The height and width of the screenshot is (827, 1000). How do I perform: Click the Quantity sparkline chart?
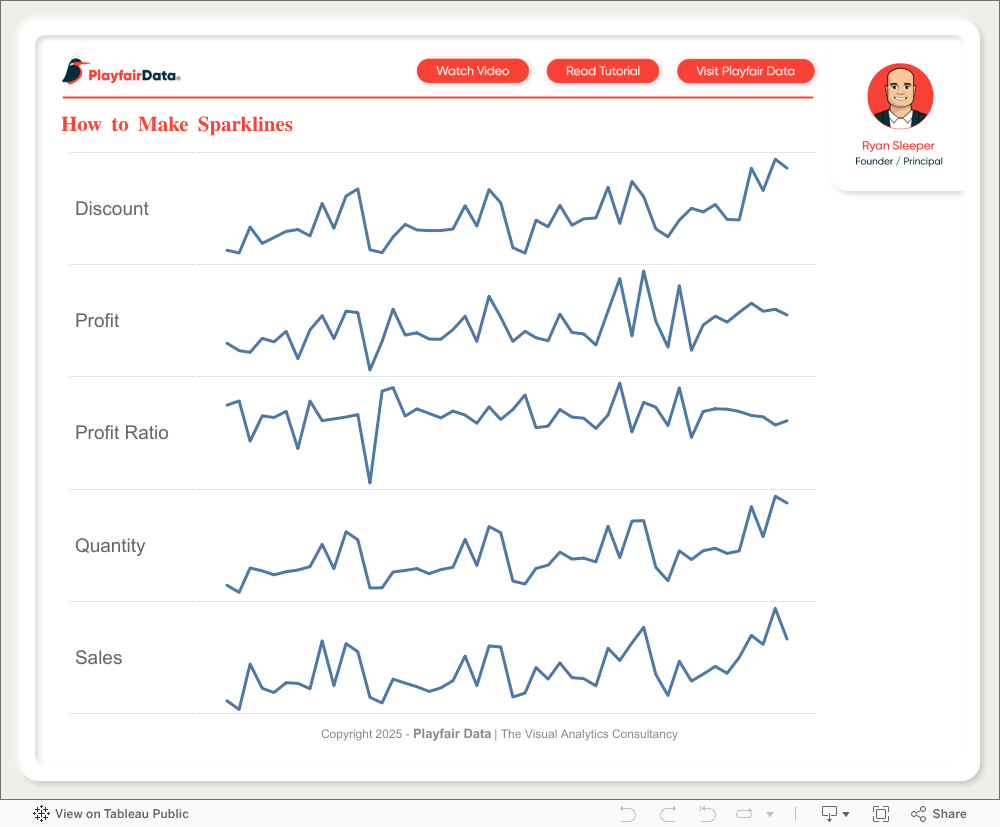coord(507,545)
